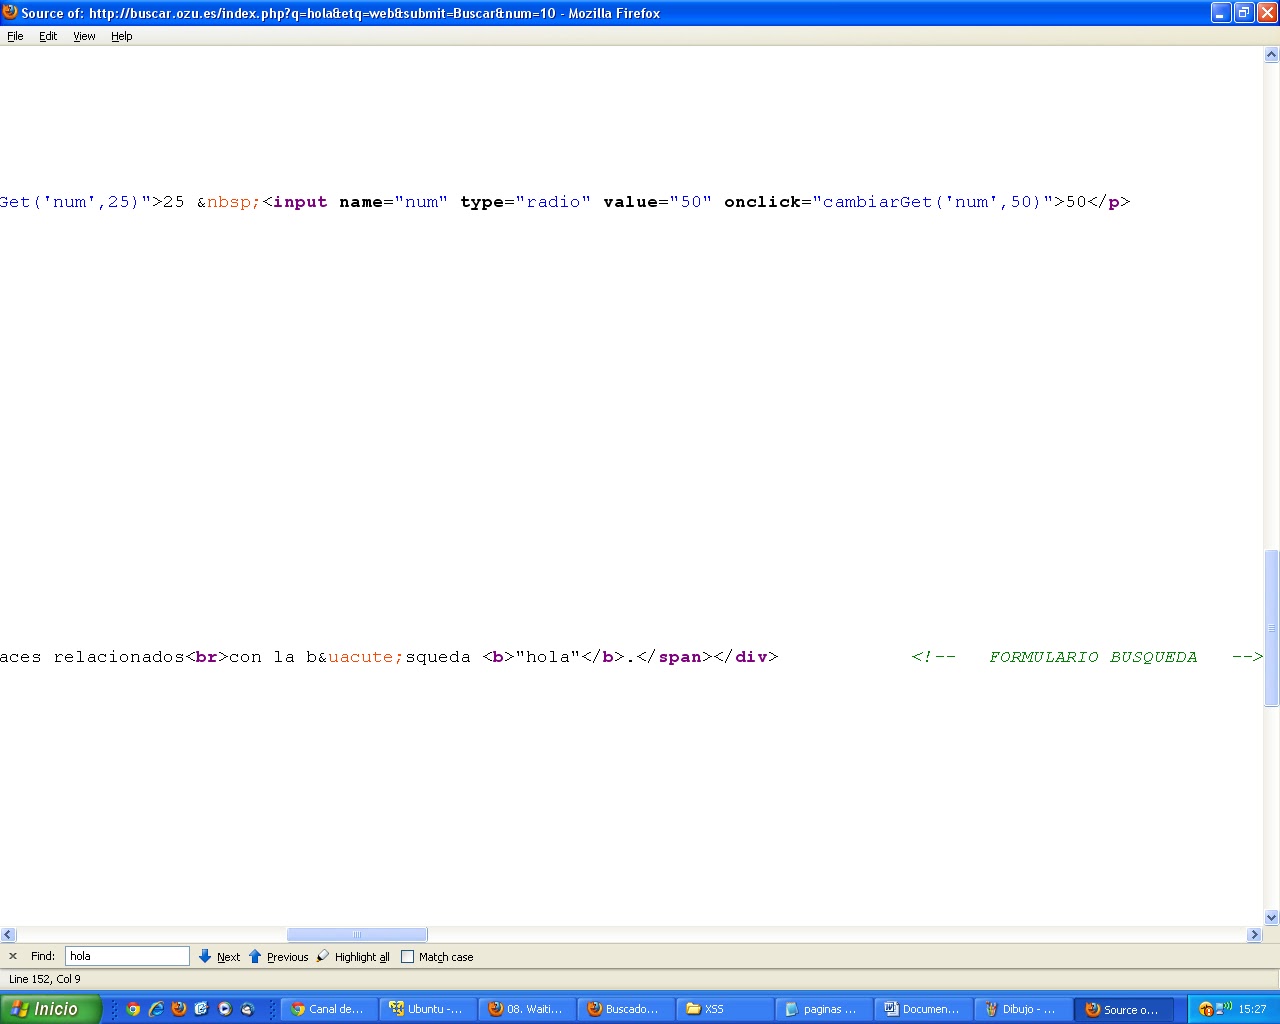The width and height of the screenshot is (1280, 1024).
Task: Switch to Ubuntu VMware taskbar window
Action: pos(428,1009)
